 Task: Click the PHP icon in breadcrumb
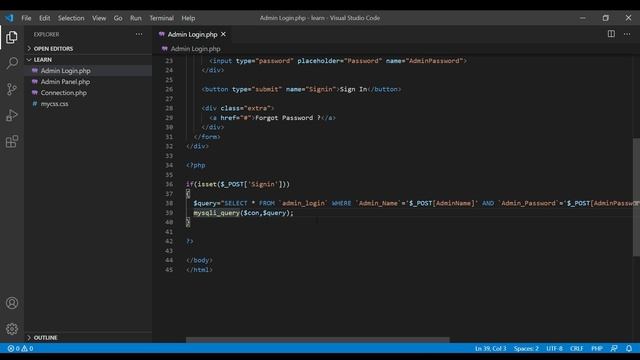click(x=164, y=49)
